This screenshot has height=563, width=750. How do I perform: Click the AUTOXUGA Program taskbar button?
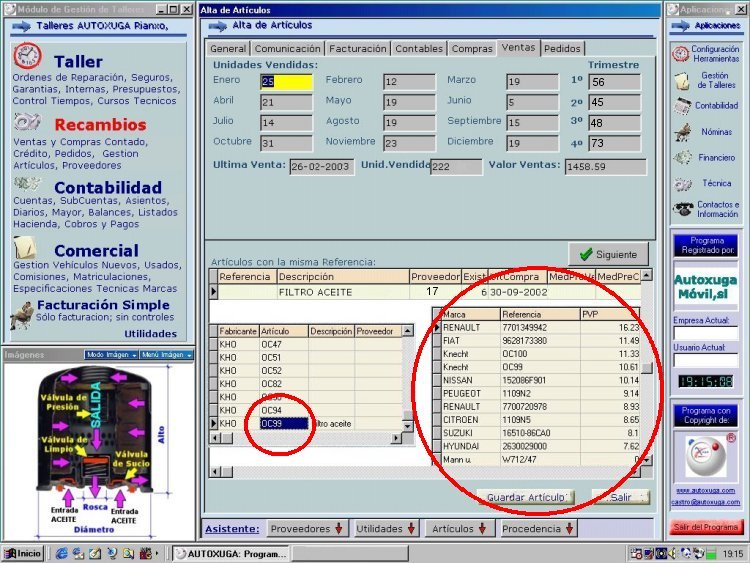tap(231, 553)
